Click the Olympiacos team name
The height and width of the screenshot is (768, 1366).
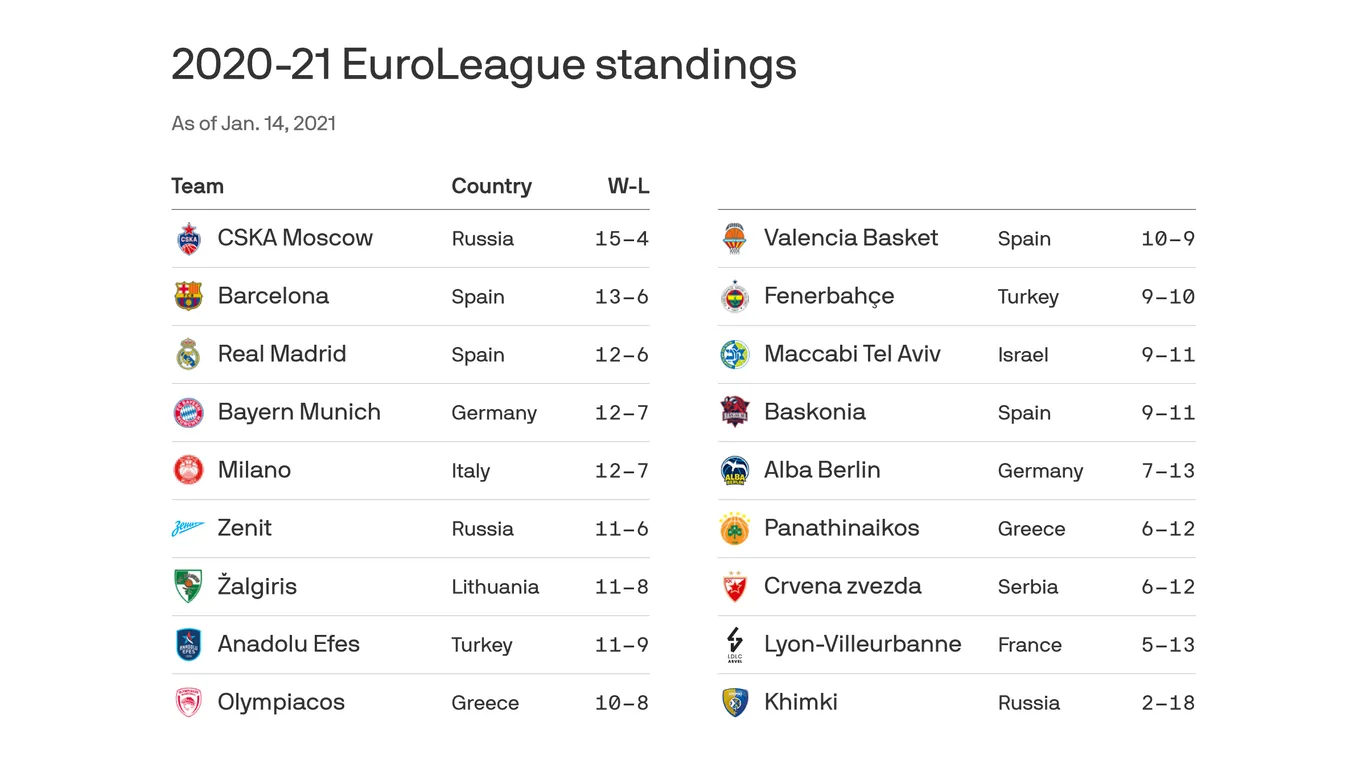[281, 702]
